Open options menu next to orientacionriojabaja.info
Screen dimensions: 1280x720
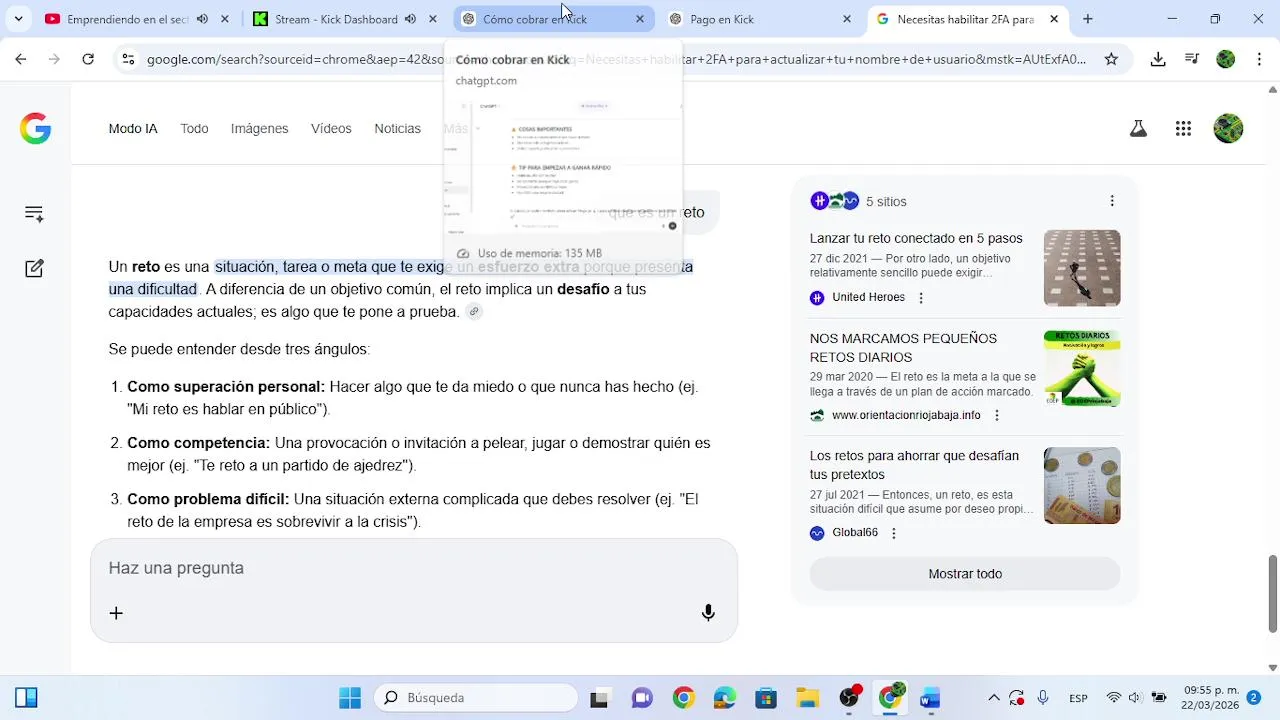click(x=997, y=416)
